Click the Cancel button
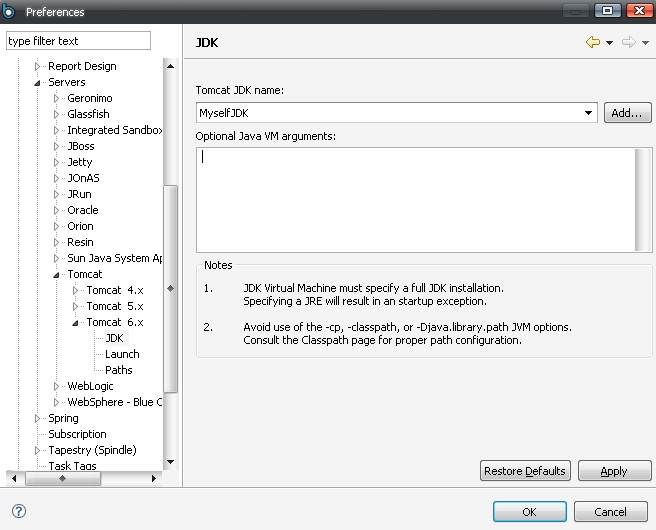656x530 pixels. coord(610,512)
